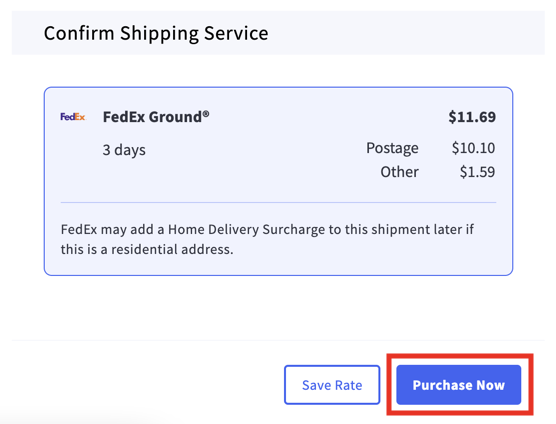Click the Confirm Shipping Service heading
The image size is (556, 424).
(156, 33)
